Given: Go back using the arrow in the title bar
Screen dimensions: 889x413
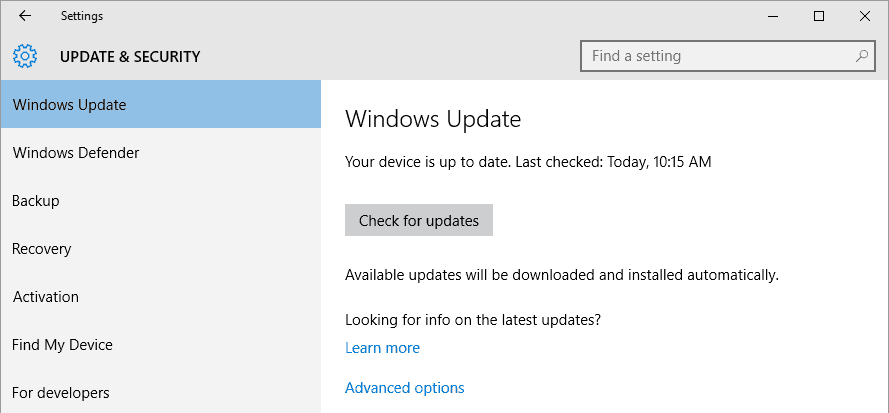Looking at the screenshot, I should point(25,16).
